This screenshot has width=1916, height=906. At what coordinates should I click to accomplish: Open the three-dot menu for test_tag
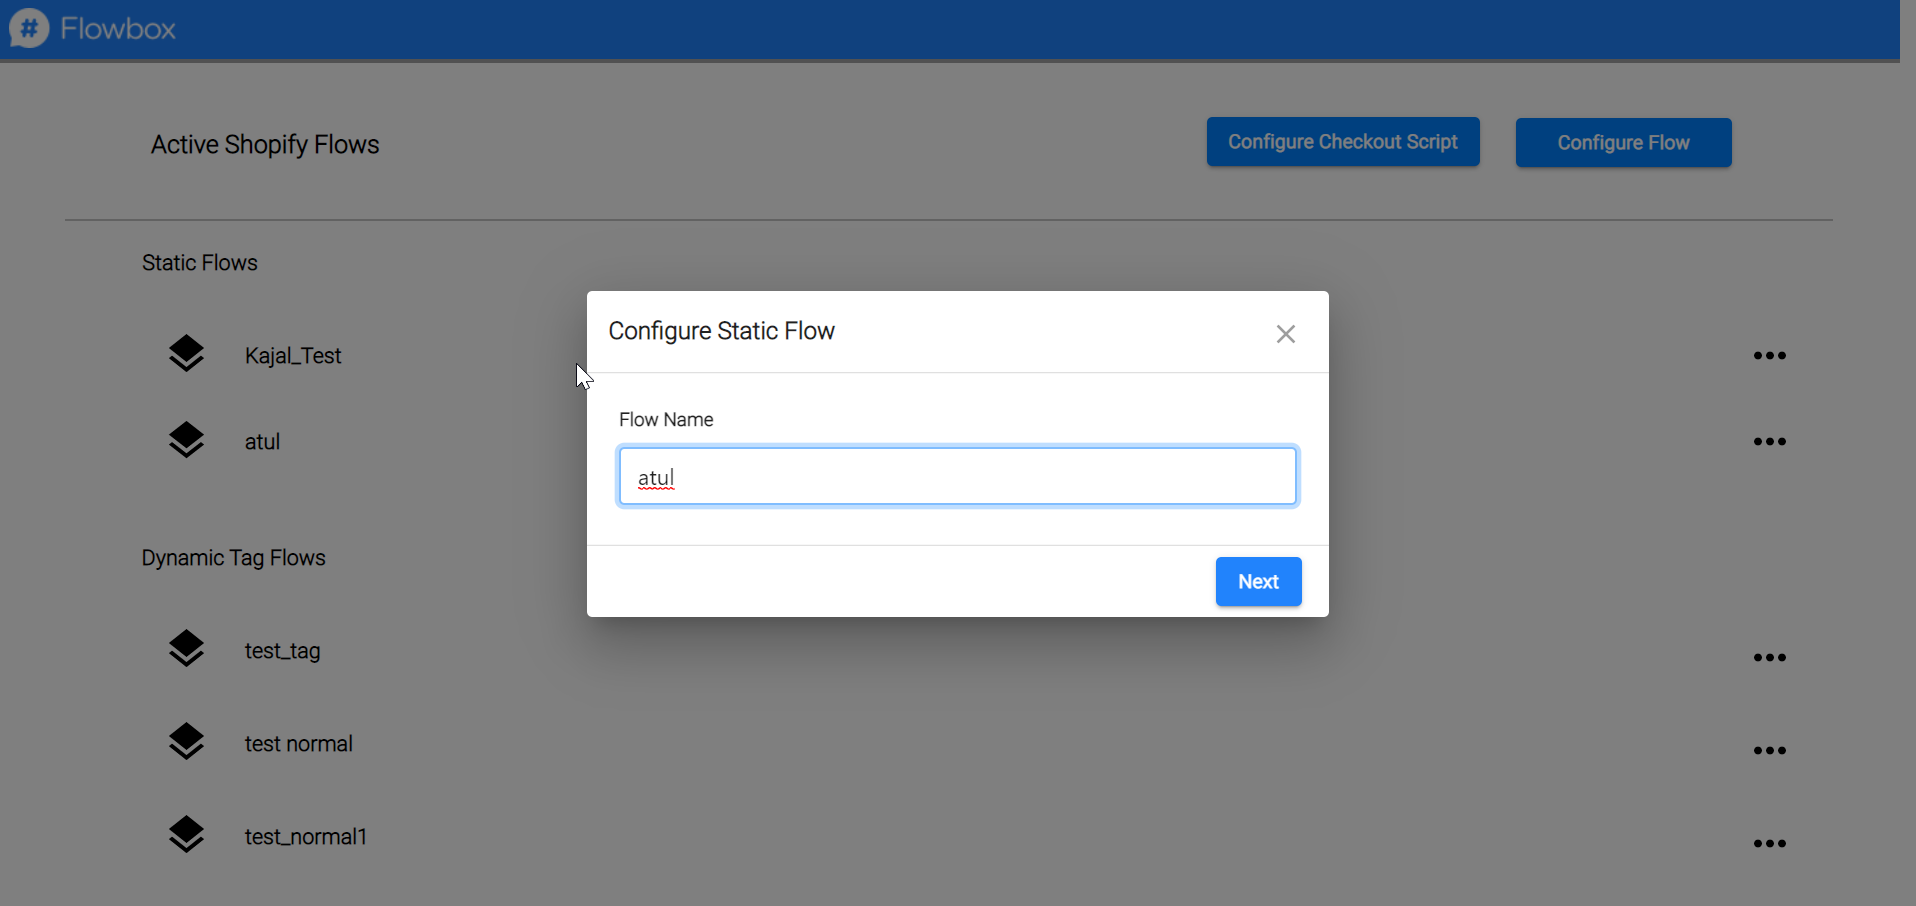pyautogui.click(x=1769, y=658)
